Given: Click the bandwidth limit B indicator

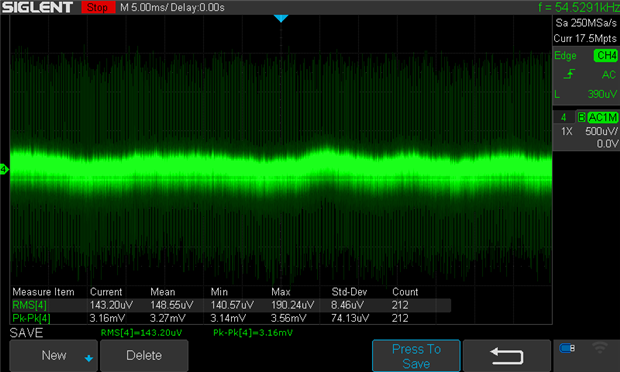Looking at the screenshot, I should [x=581, y=117].
